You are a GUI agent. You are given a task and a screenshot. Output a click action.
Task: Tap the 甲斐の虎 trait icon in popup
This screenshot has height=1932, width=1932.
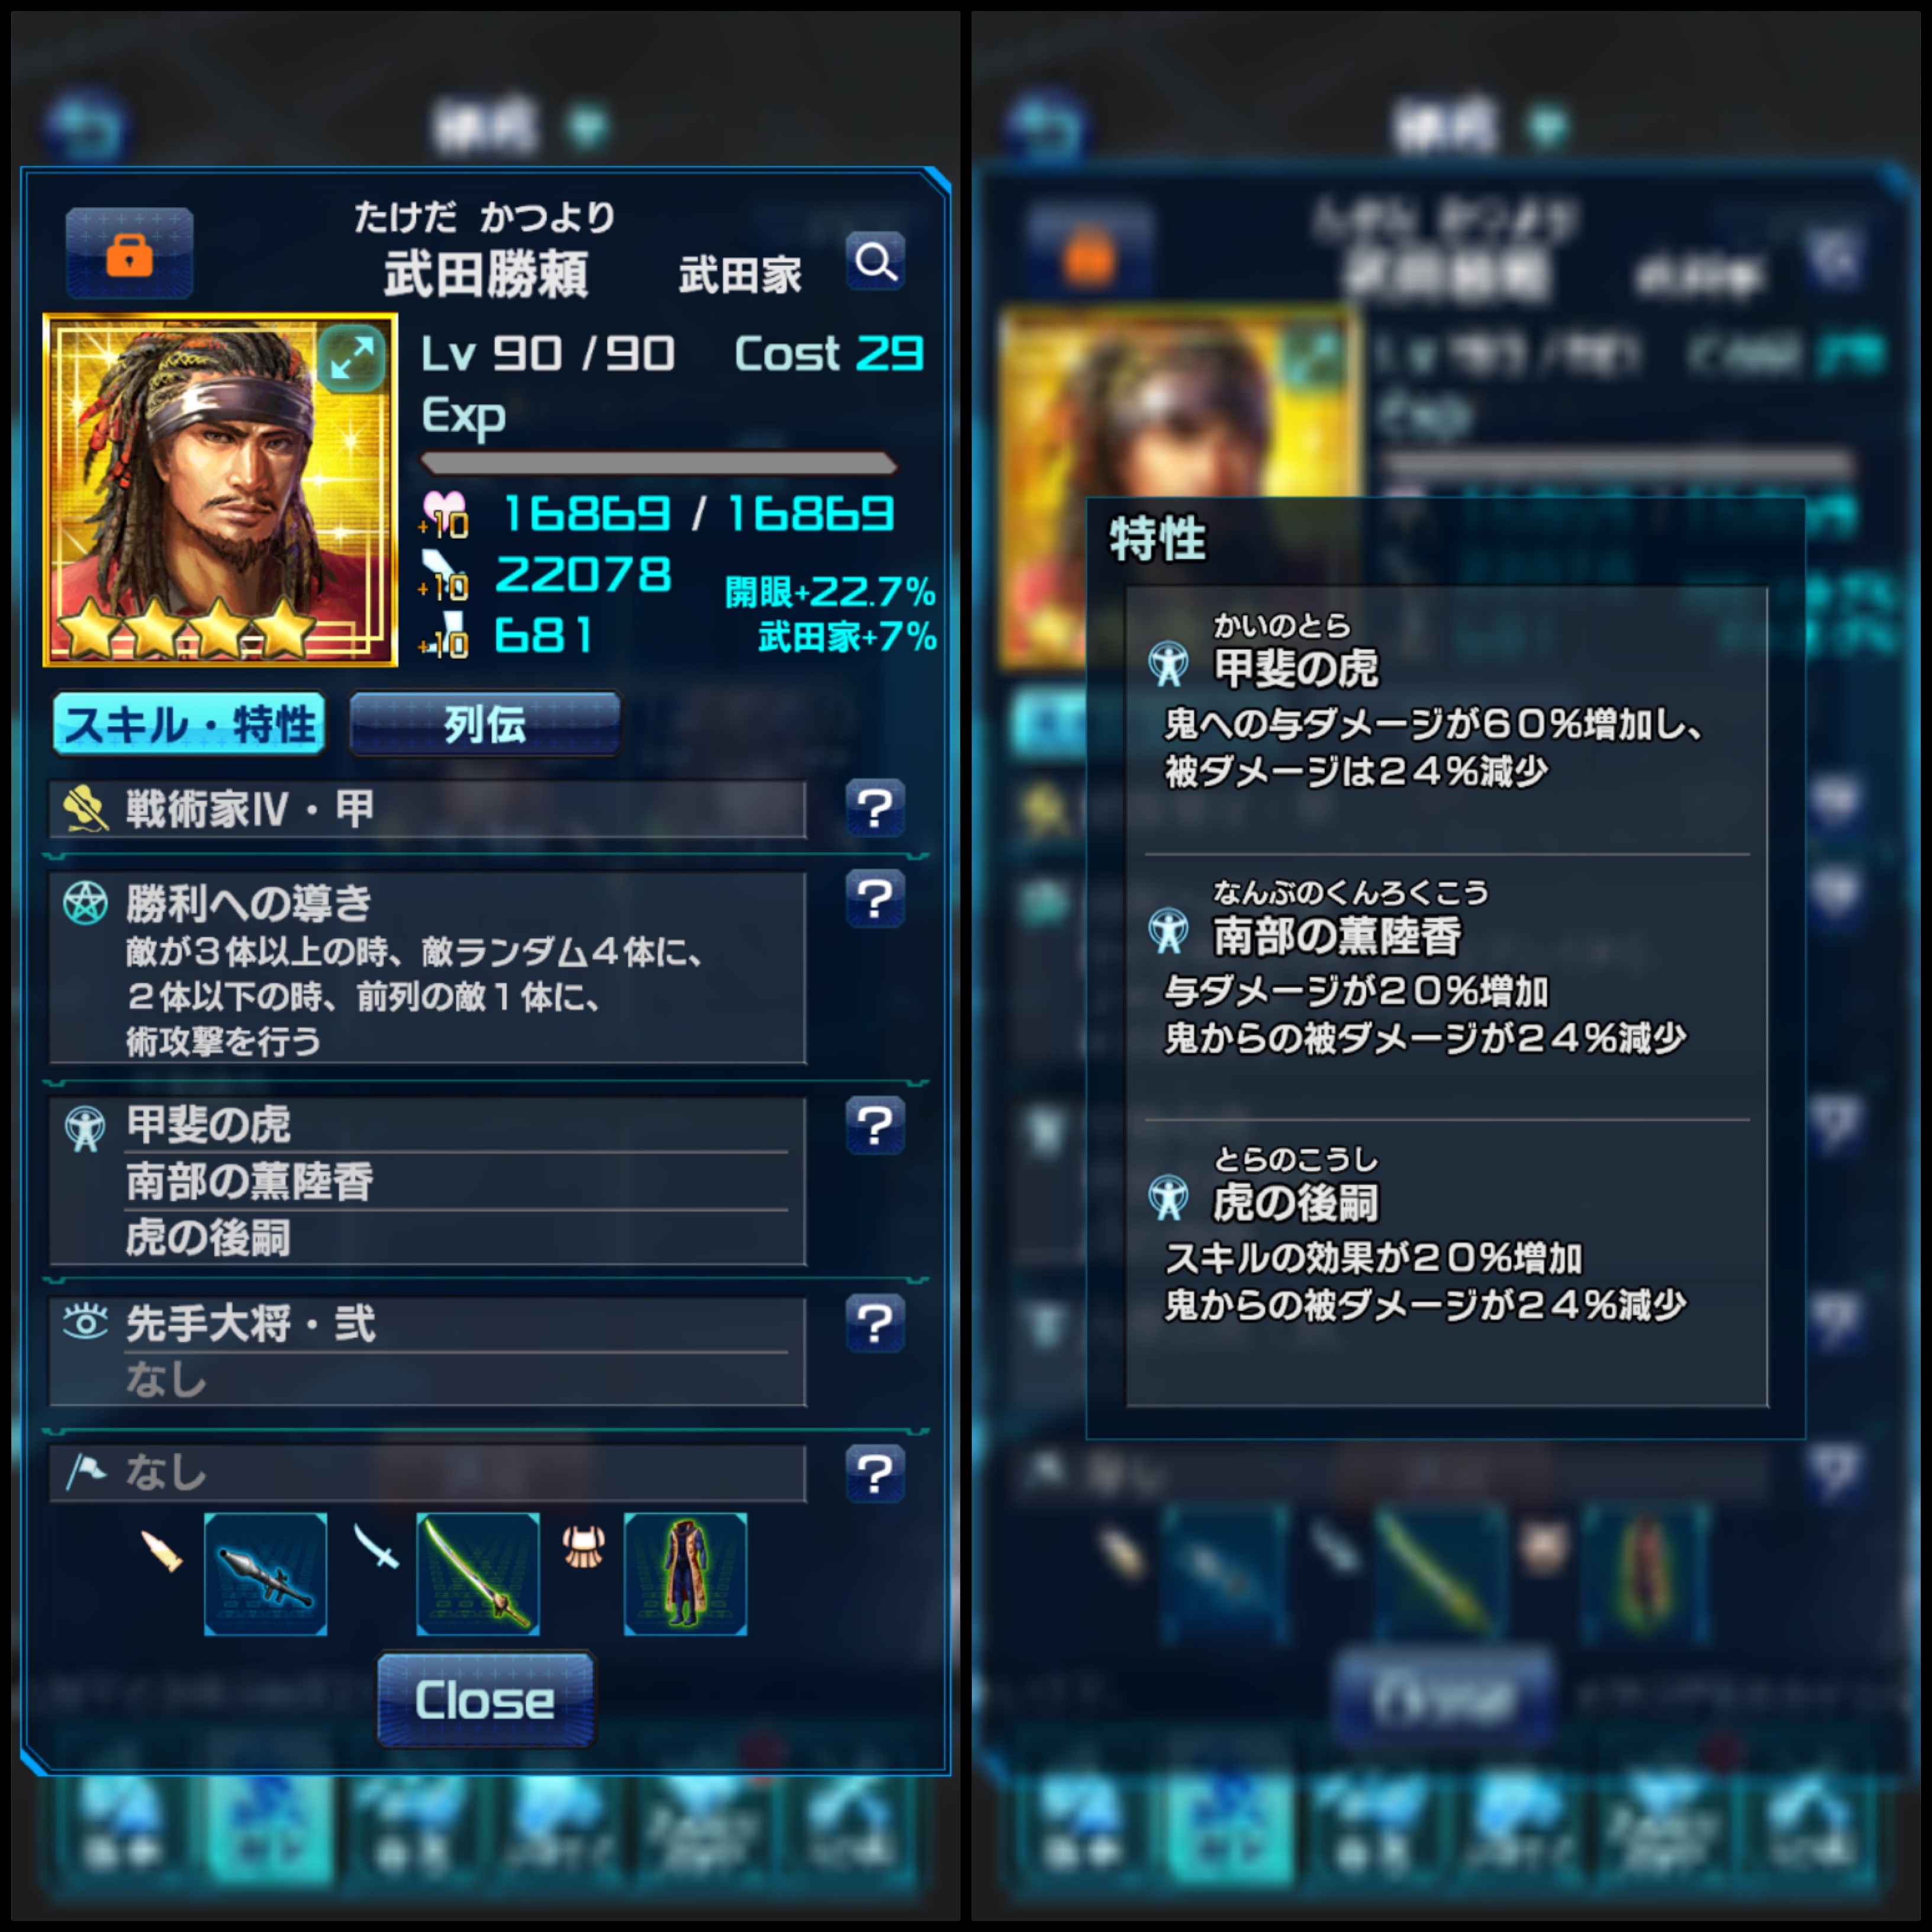pos(1168,664)
